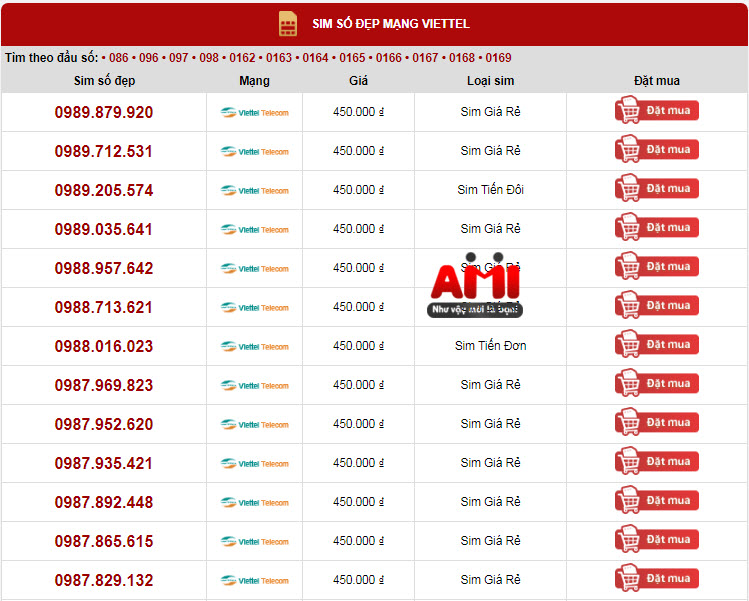Image resolution: width=749 pixels, height=601 pixels.
Task: Click 'Sim Giá Rẻ' type for 0989.879.920
Action: [491, 112]
